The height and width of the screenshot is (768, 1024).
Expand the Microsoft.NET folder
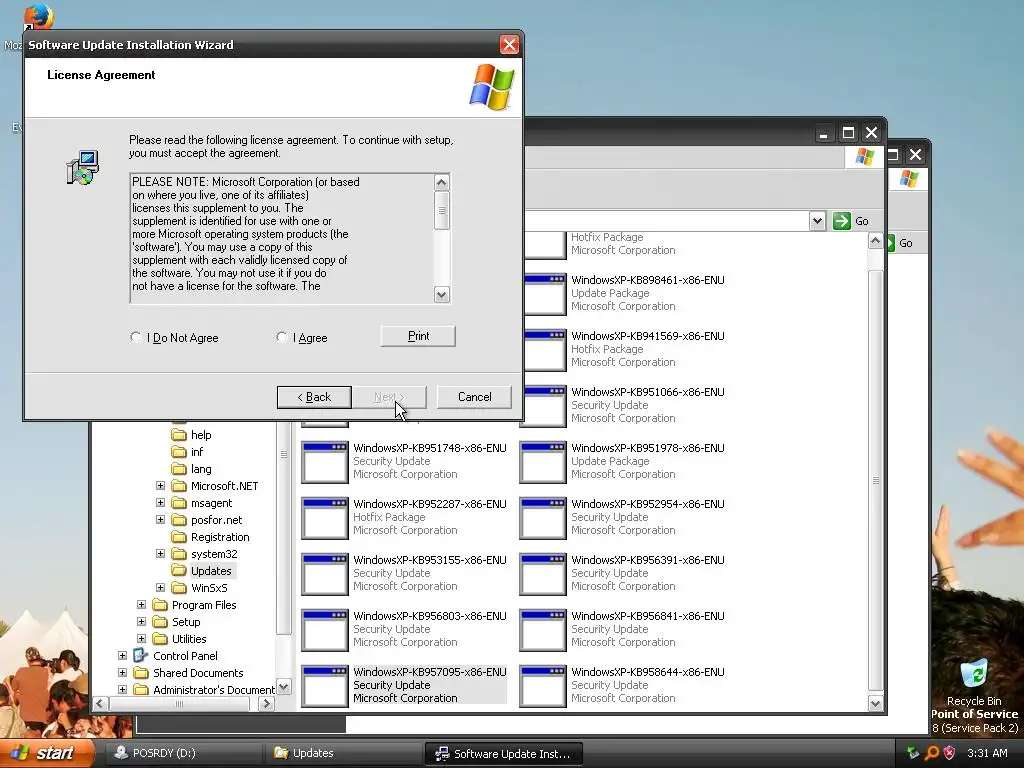click(160, 485)
